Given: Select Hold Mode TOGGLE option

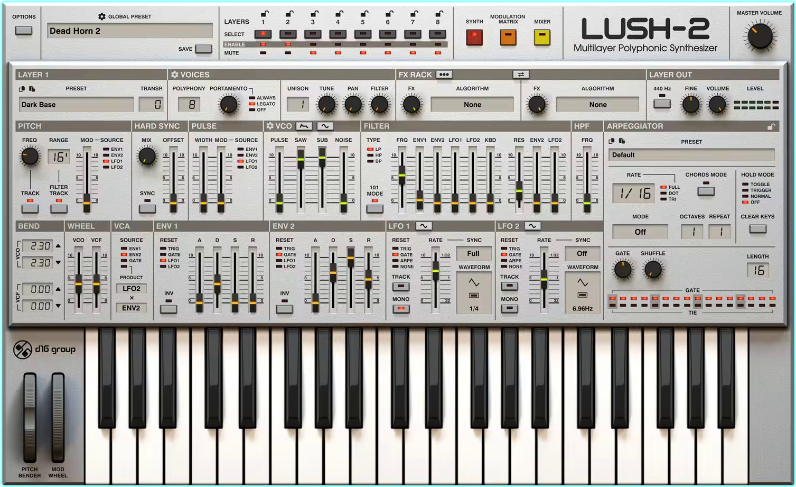Looking at the screenshot, I should click(756, 184).
